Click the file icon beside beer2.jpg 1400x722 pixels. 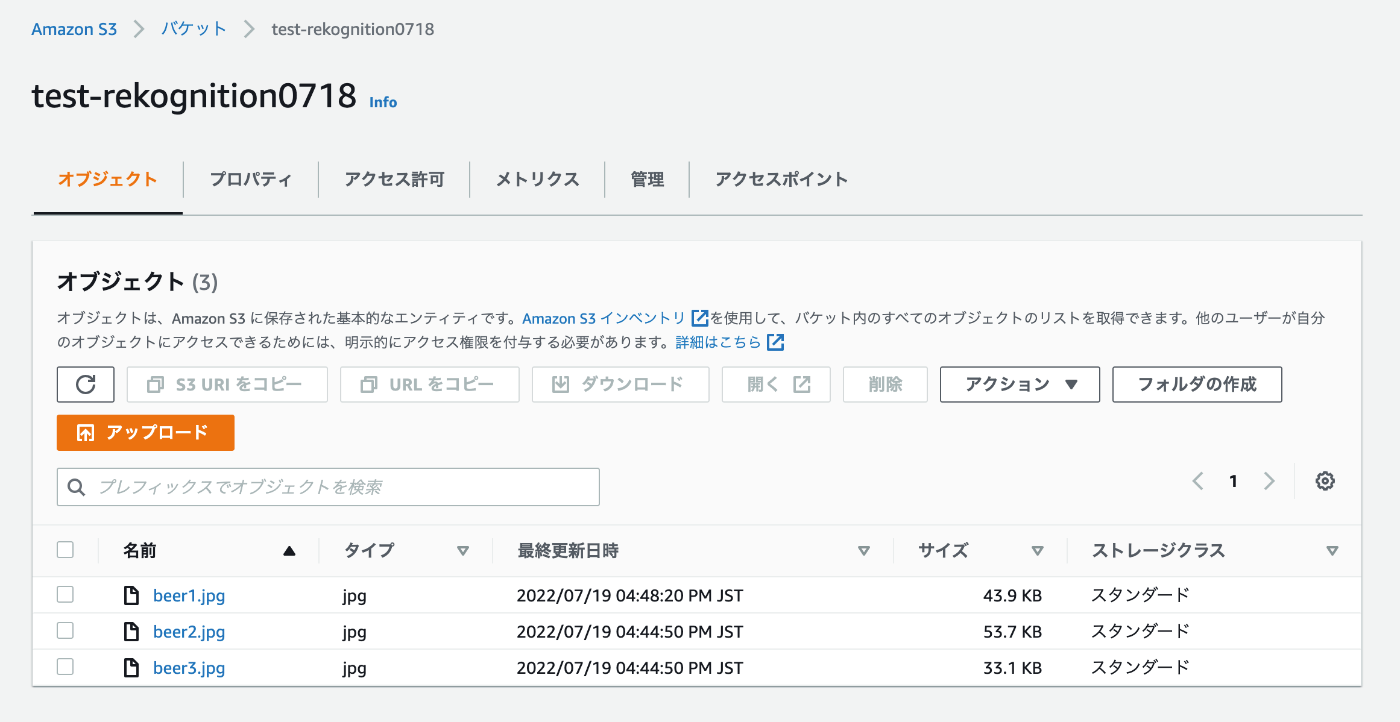click(131, 632)
